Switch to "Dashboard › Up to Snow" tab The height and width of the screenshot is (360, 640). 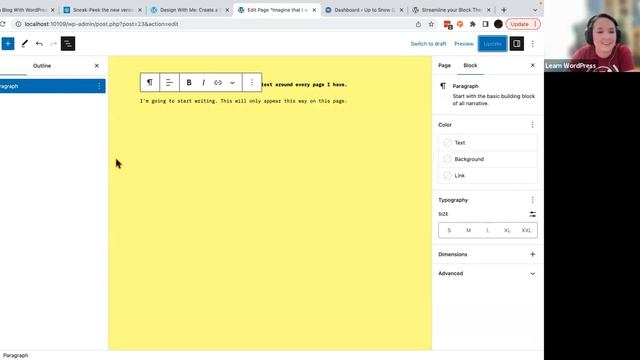click(x=365, y=10)
